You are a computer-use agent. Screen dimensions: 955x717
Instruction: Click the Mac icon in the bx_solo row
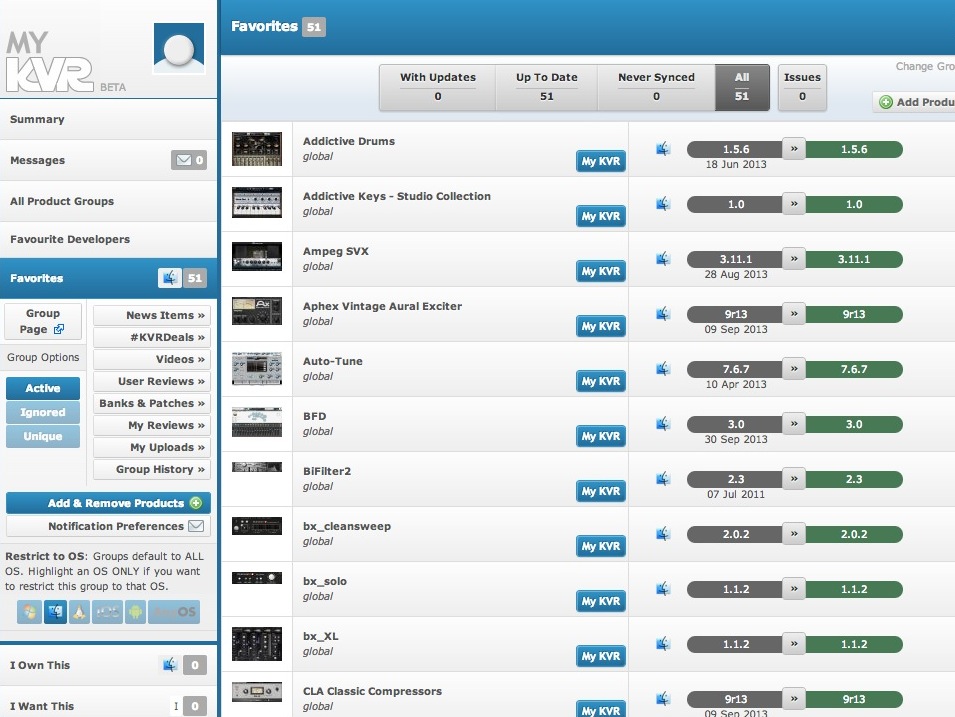pos(663,589)
